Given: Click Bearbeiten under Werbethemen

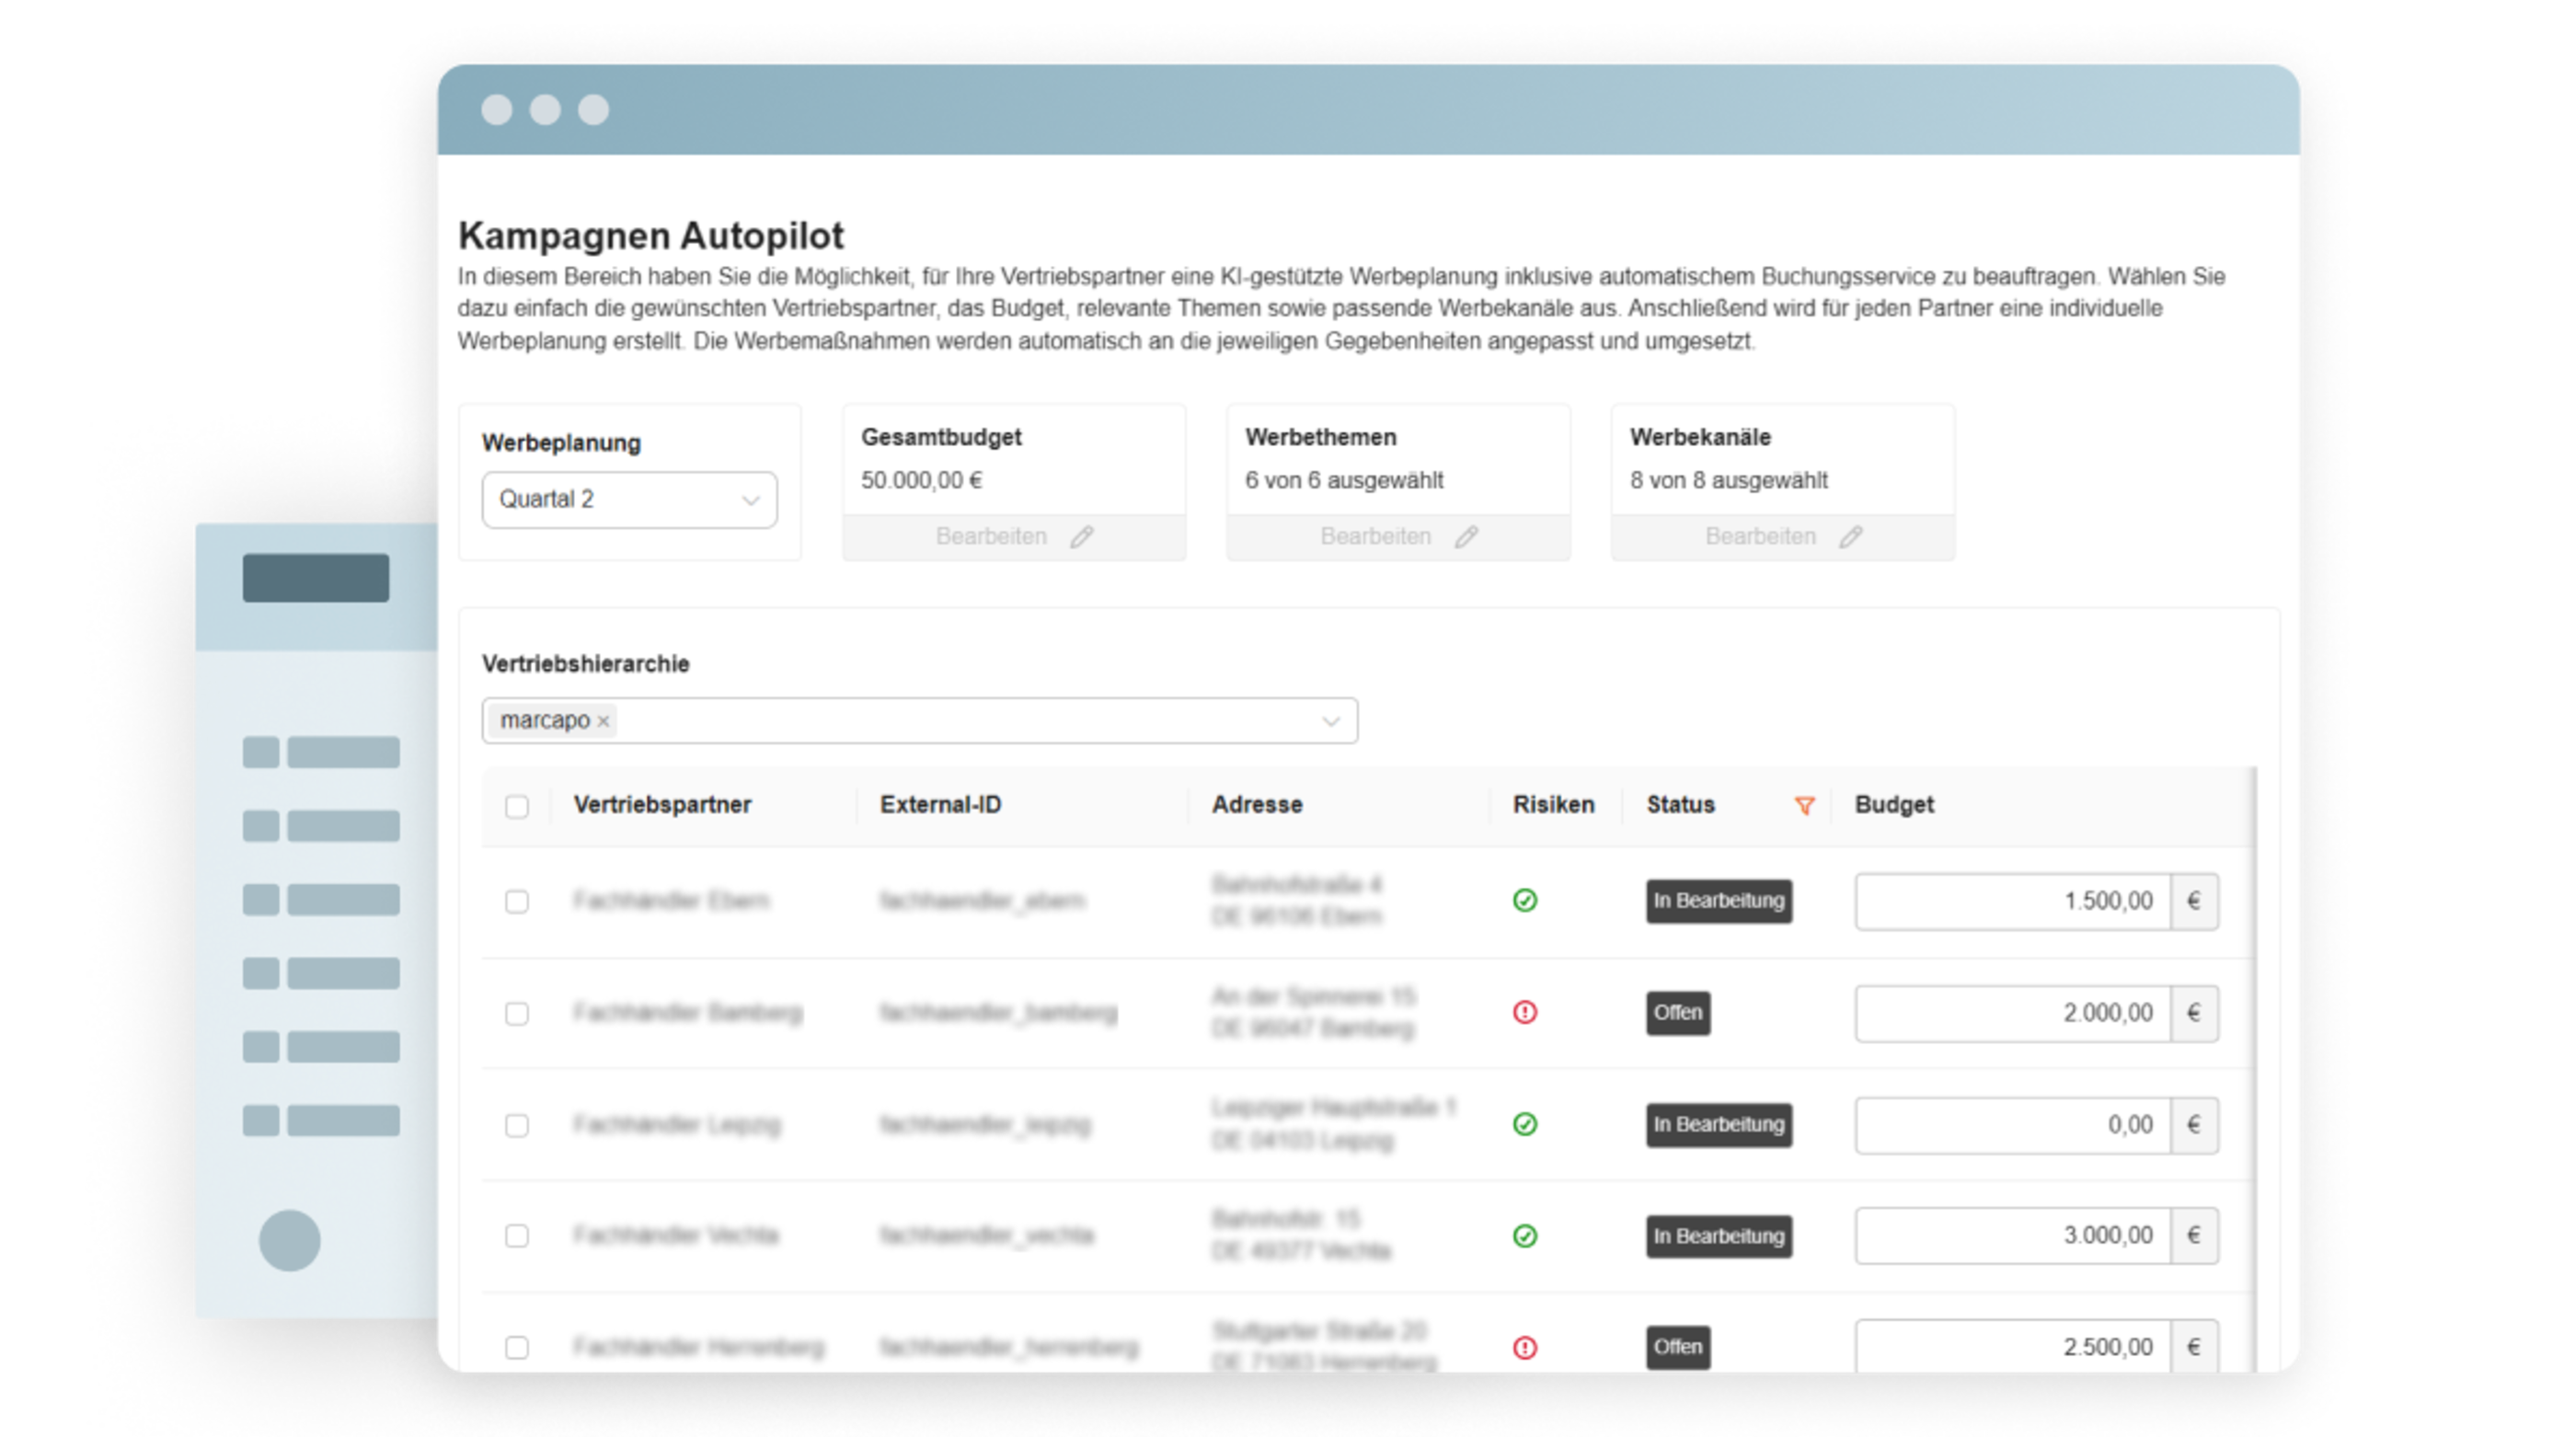Looking at the screenshot, I should coord(1375,537).
